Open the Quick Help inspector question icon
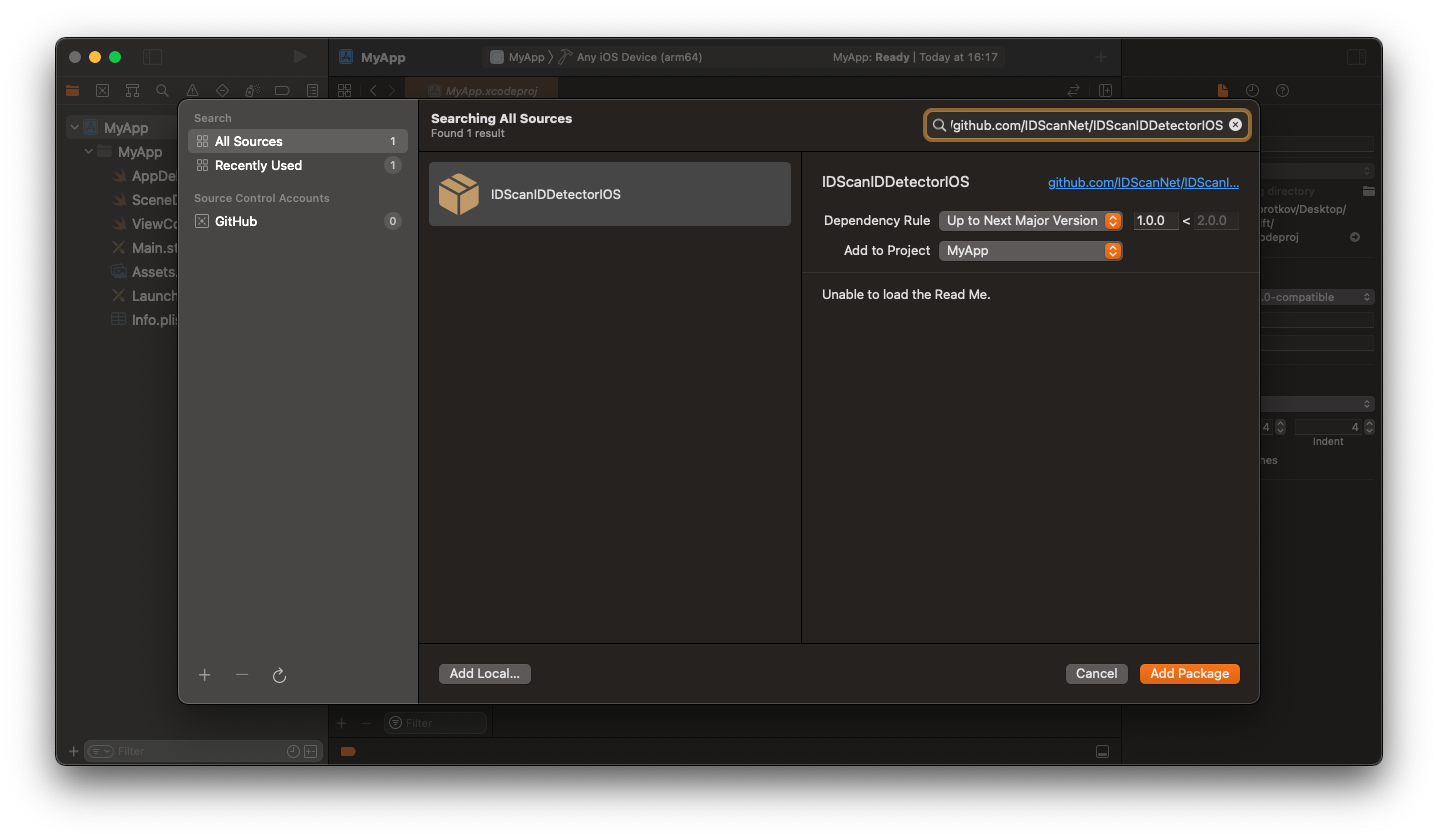Screen dimensions: 1438x839 point(1282,90)
